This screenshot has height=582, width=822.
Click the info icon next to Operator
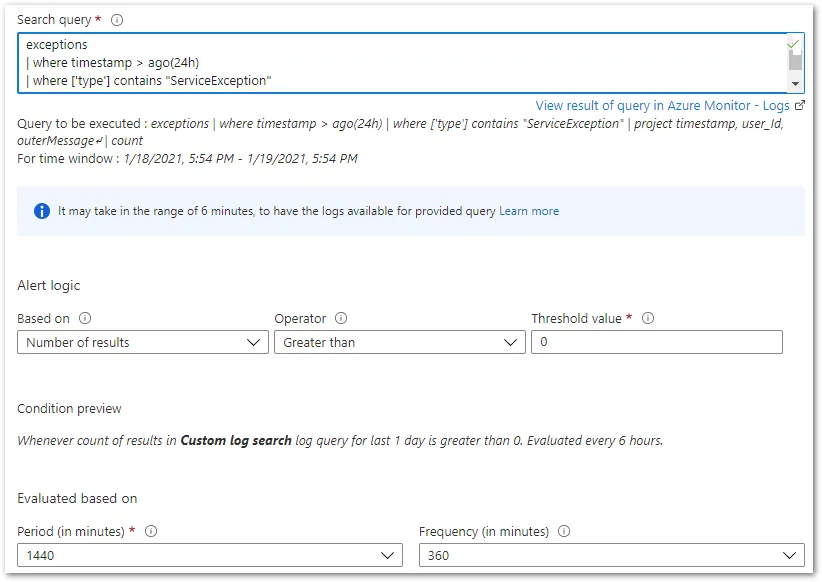[x=342, y=319]
